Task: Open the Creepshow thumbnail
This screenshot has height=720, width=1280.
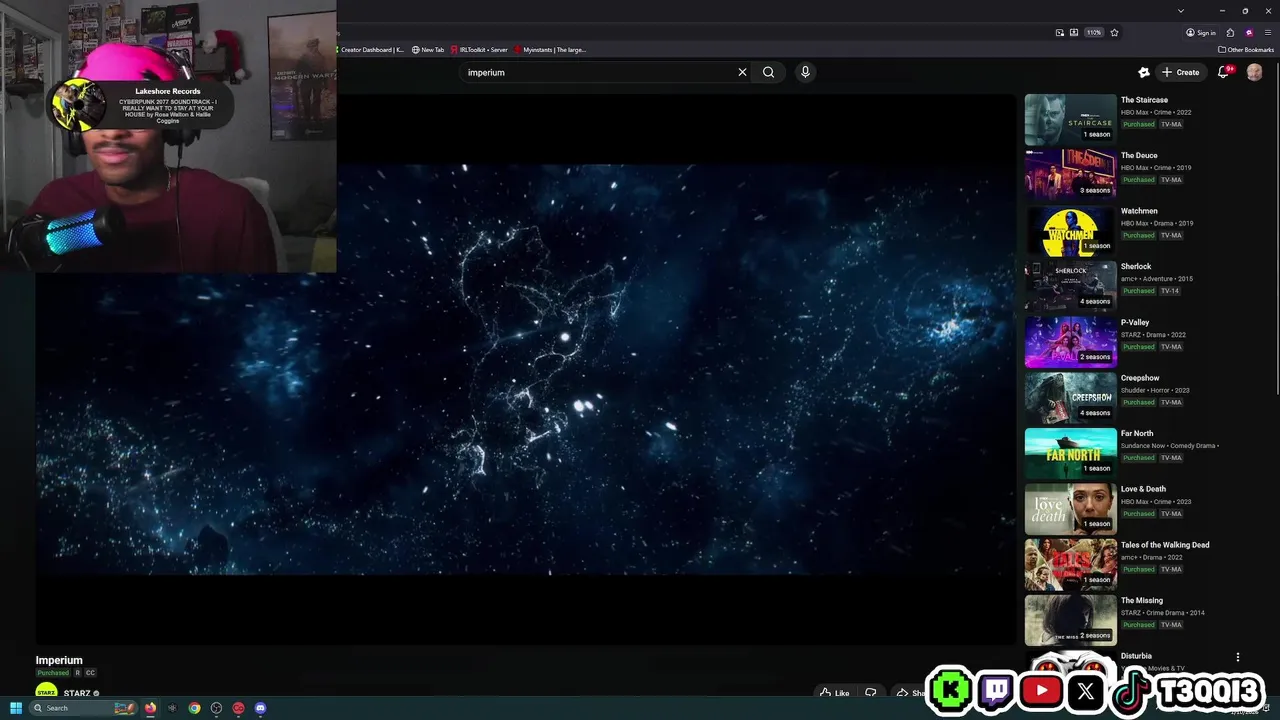Action: 1070,398
